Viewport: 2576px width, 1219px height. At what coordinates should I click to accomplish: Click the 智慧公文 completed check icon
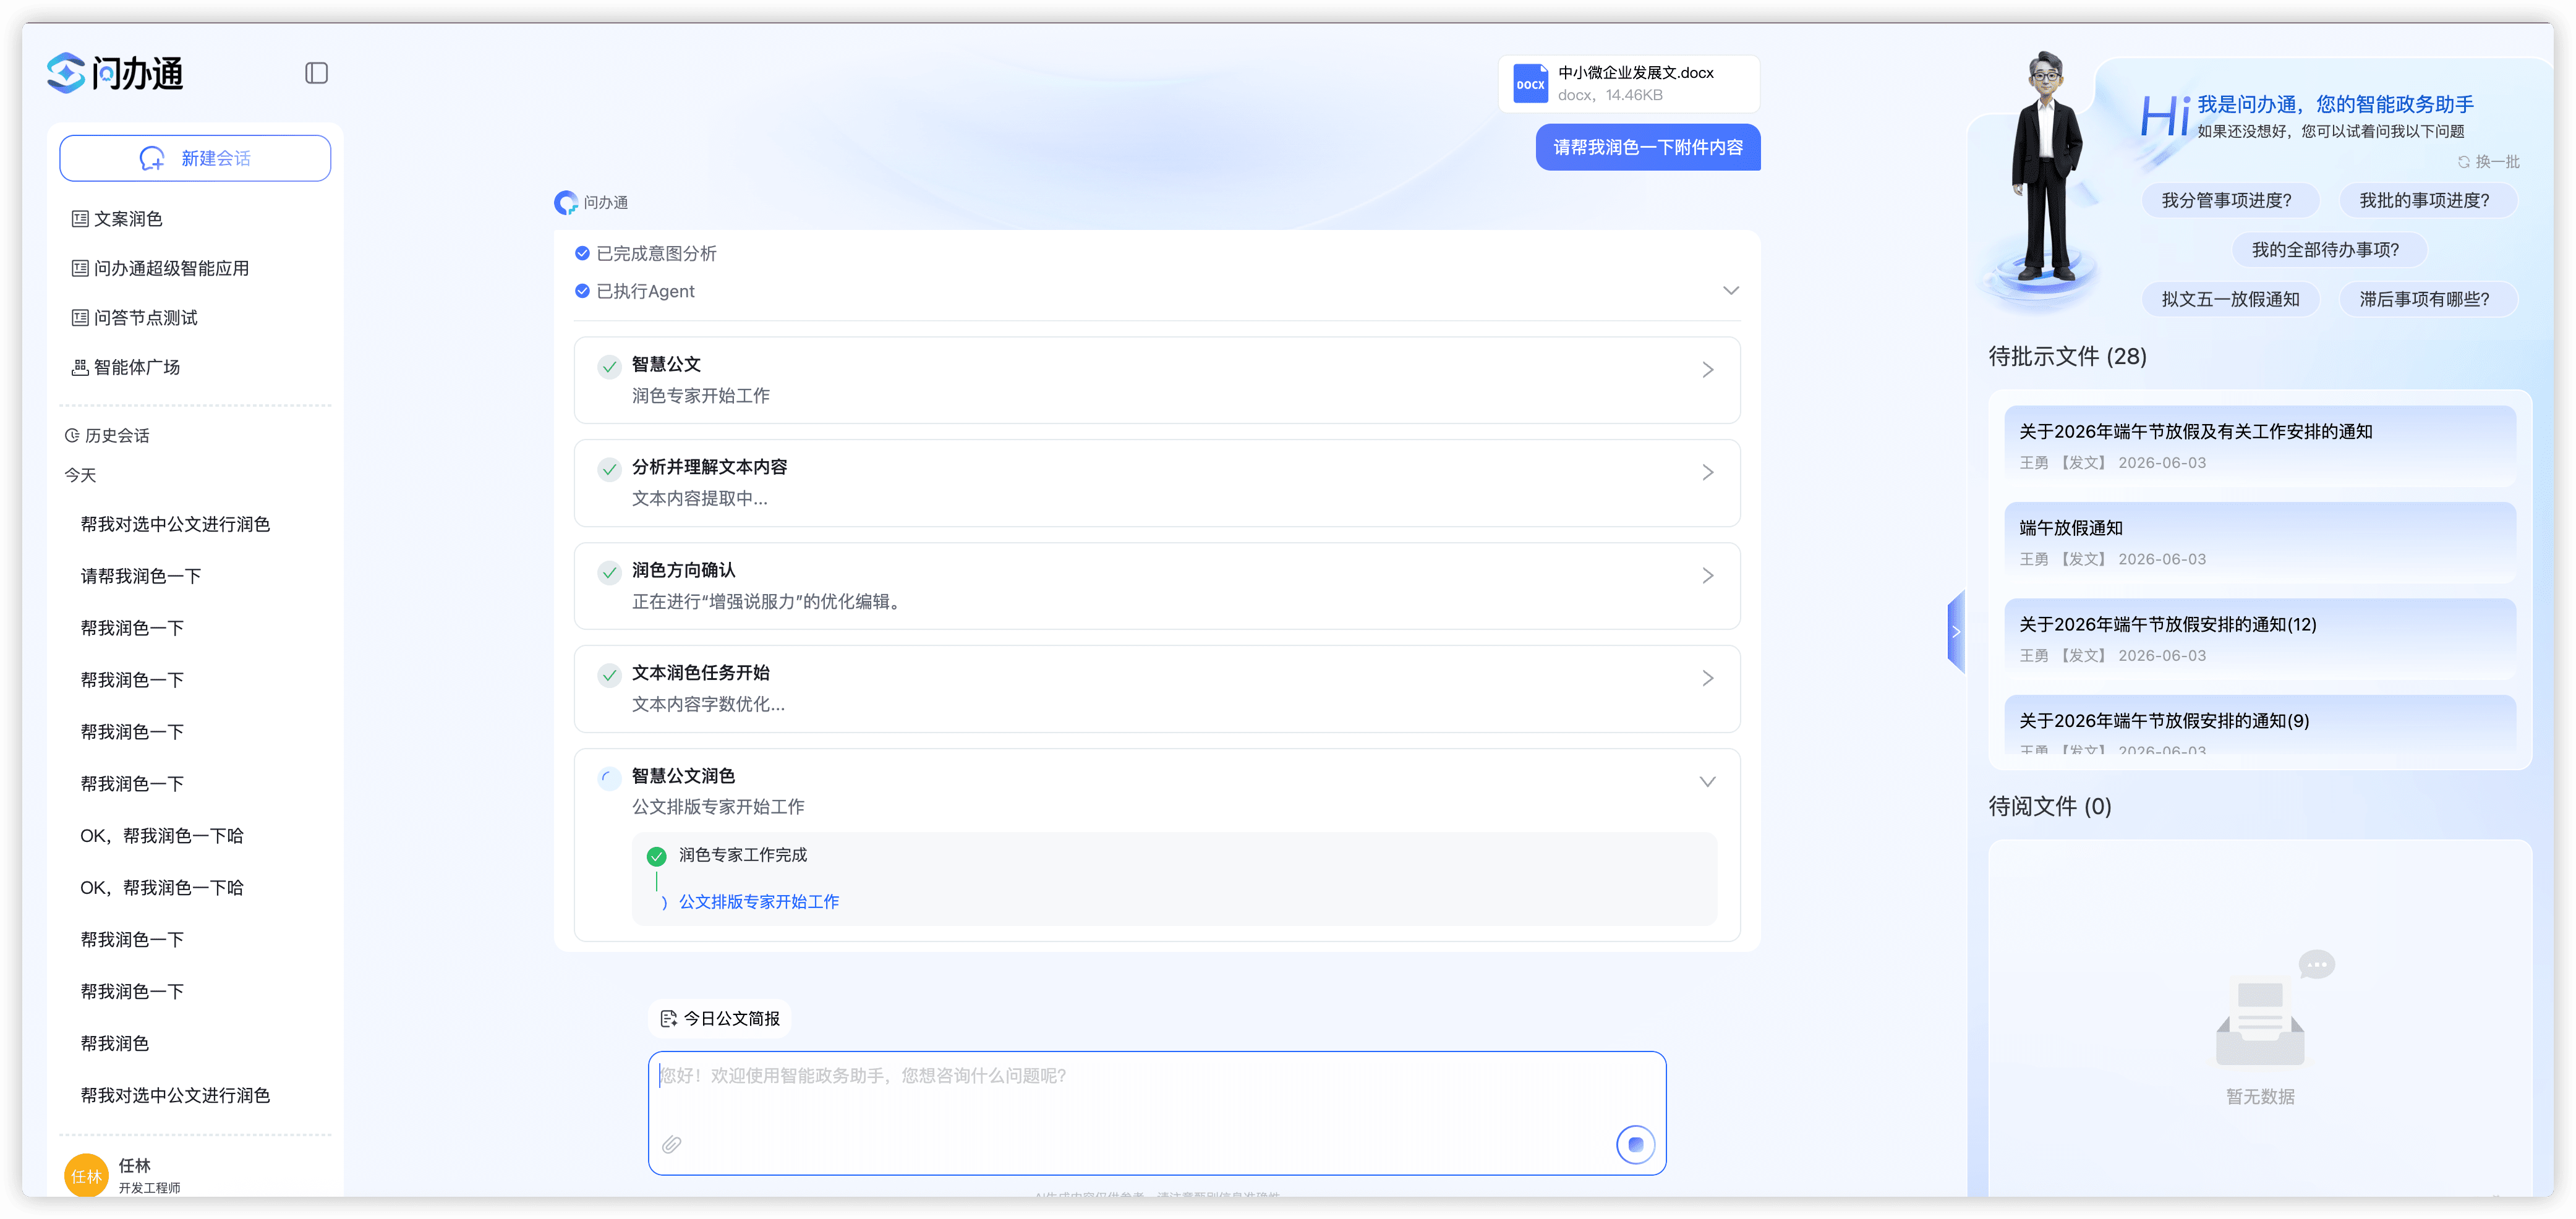(x=609, y=368)
